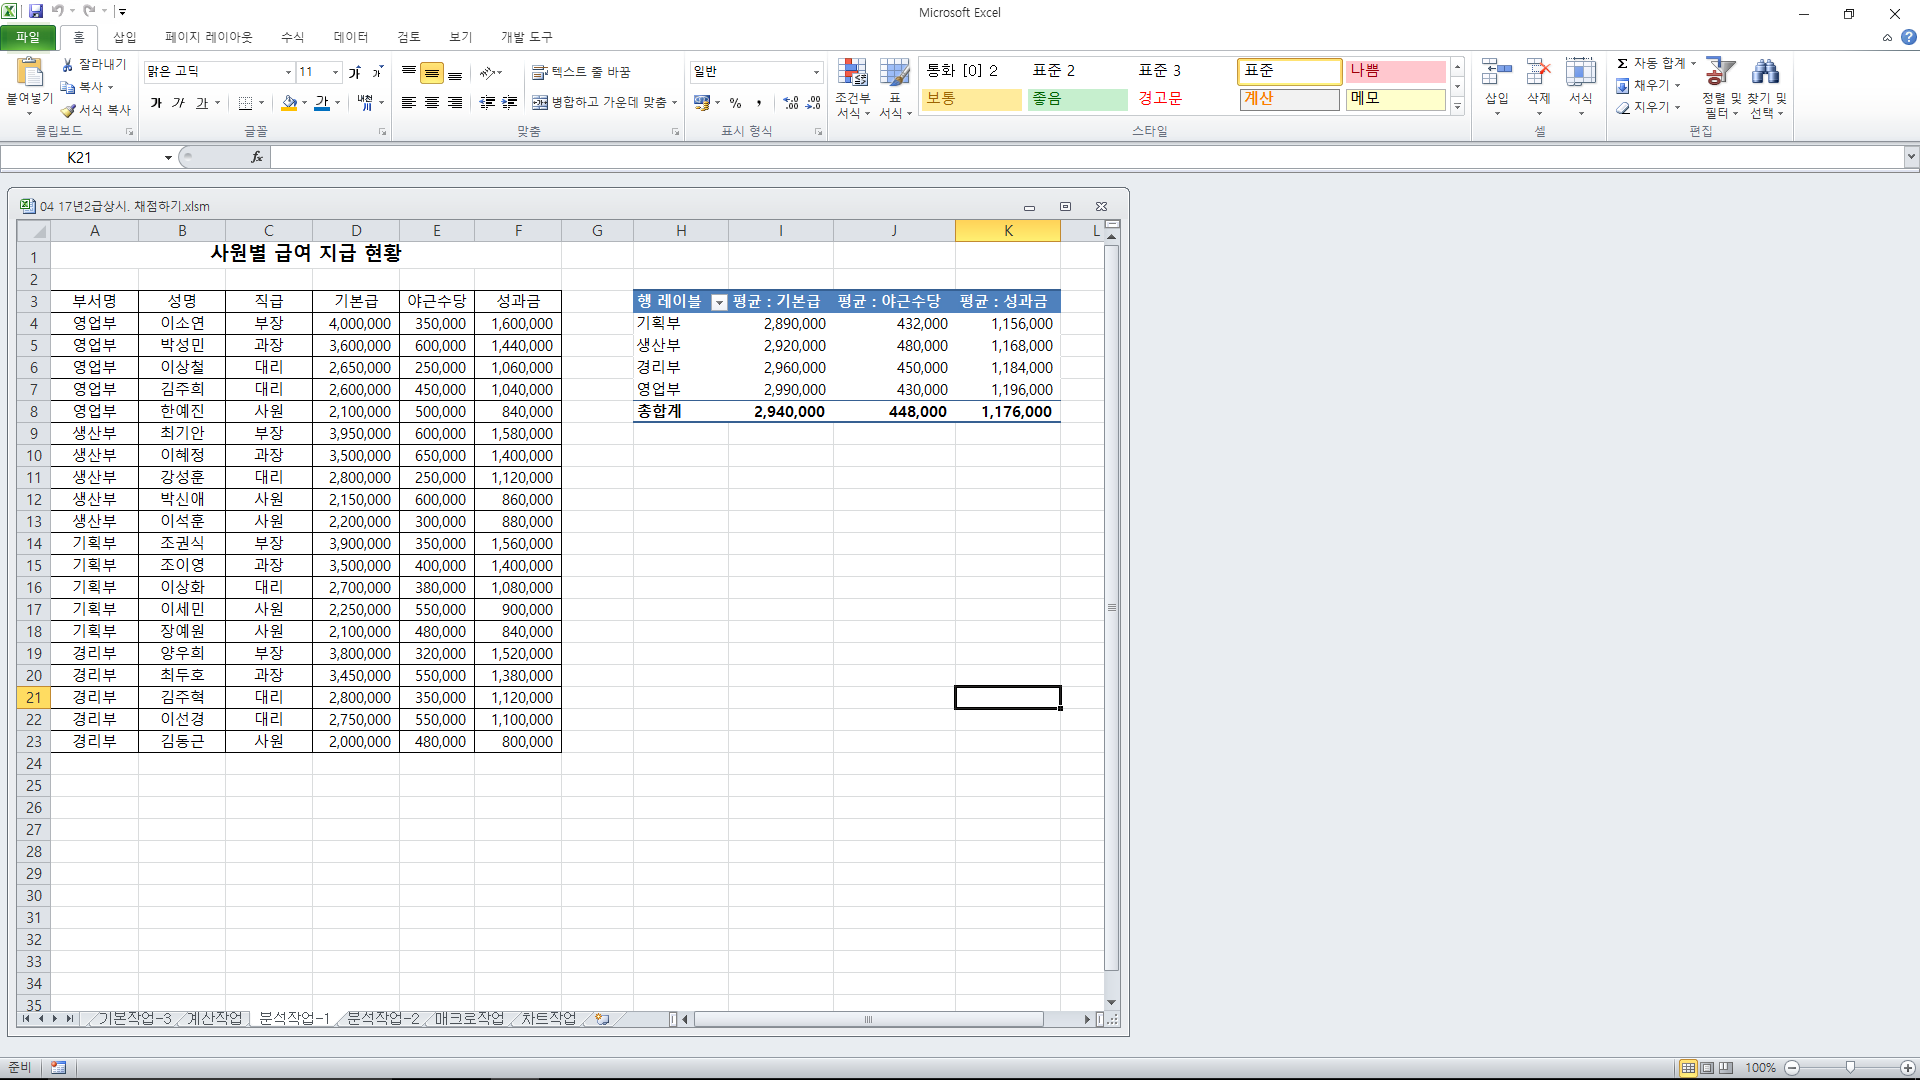Screen dimensions: 1920x1080
Task: Click the Insert Function fx icon
Action: pos(257,157)
